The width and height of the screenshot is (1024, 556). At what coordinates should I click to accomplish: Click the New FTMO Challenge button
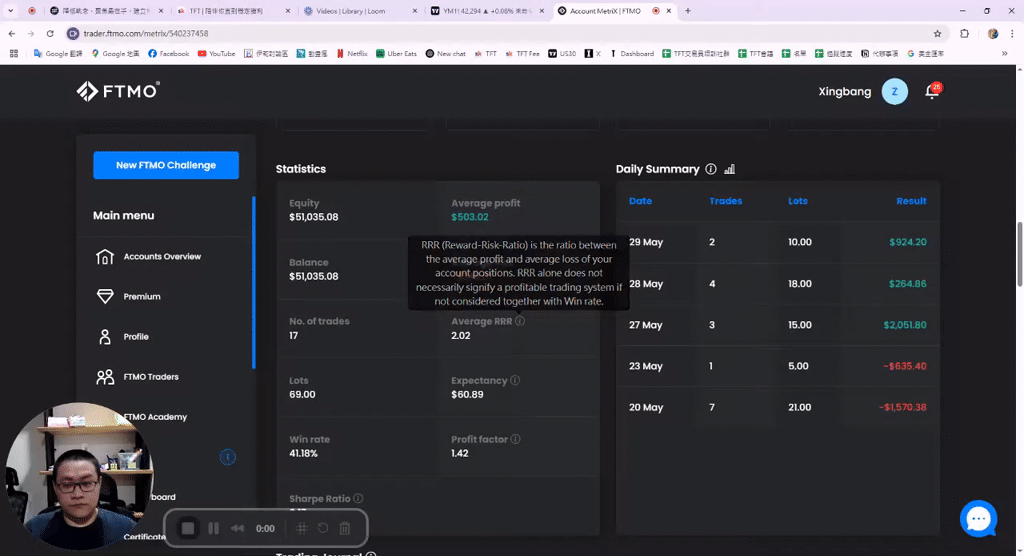pyautogui.click(x=166, y=165)
